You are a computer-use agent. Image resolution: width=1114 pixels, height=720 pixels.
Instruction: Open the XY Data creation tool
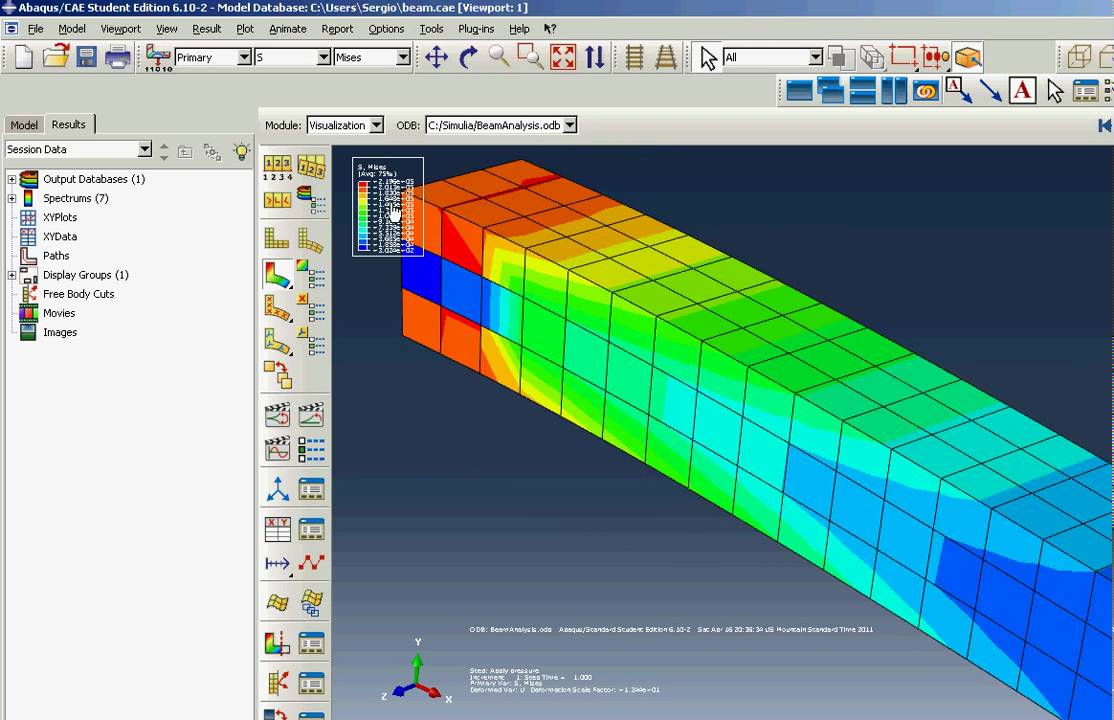pyautogui.click(x=277, y=529)
